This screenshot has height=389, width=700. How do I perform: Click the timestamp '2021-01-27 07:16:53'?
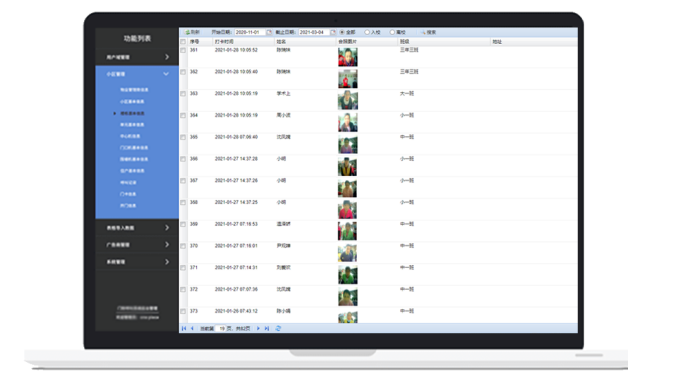pos(236,224)
